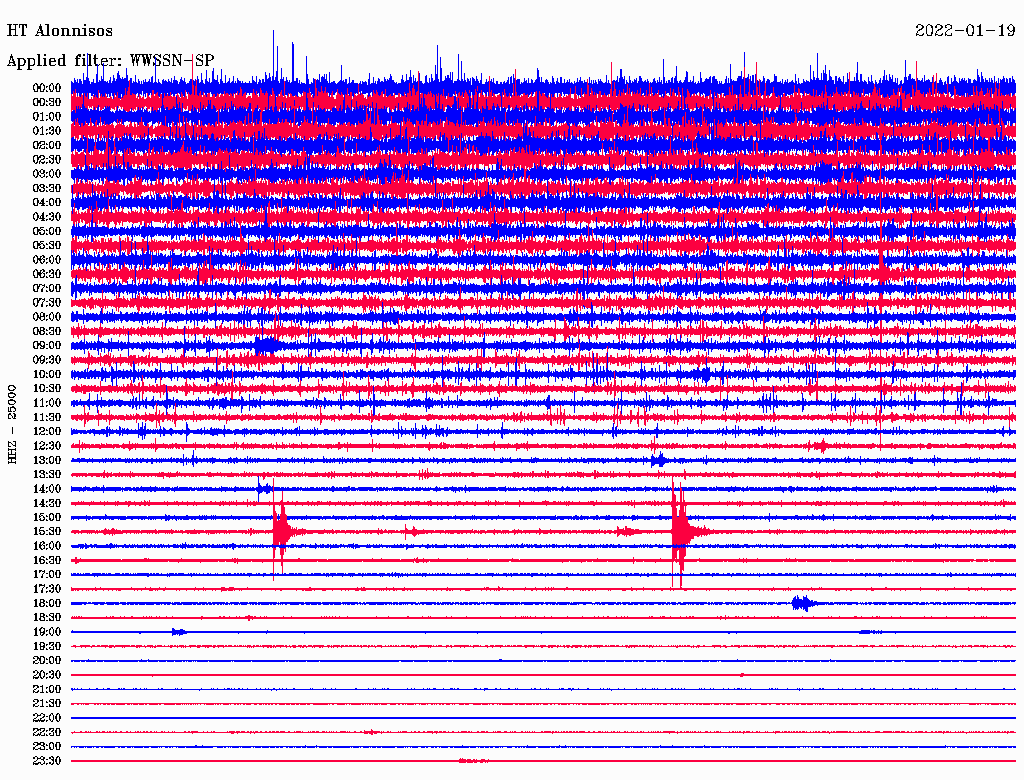Image resolution: width=1024 pixels, height=780 pixels.
Task: Select the 19:00 time label
Action: click(x=47, y=632)
